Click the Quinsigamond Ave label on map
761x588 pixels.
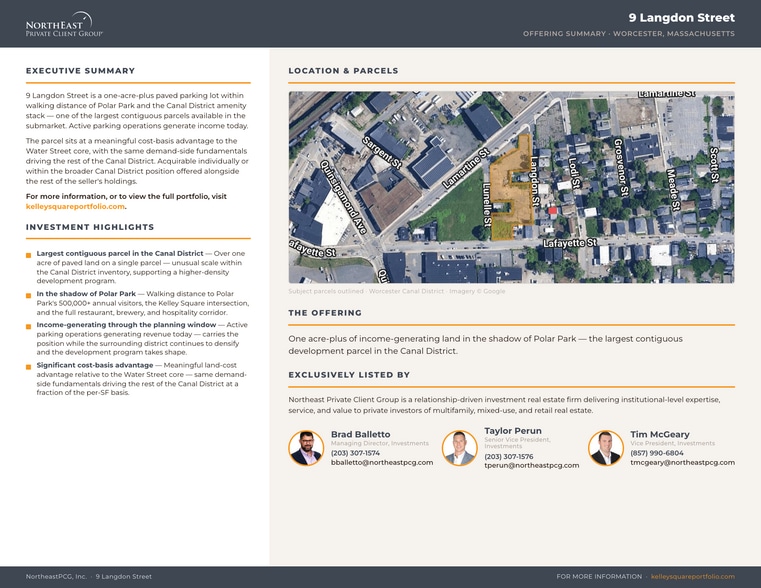pyautogui.click(x=343, y=197)
